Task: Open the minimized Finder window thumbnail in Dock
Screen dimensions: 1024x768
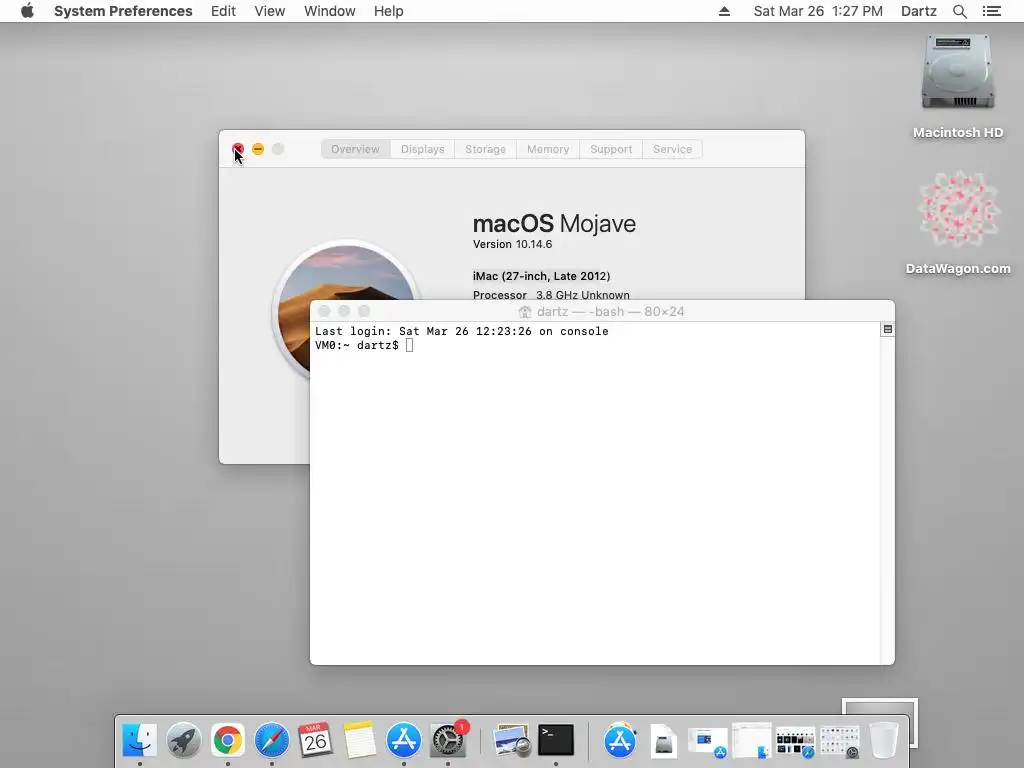Action: click(752, 741)
